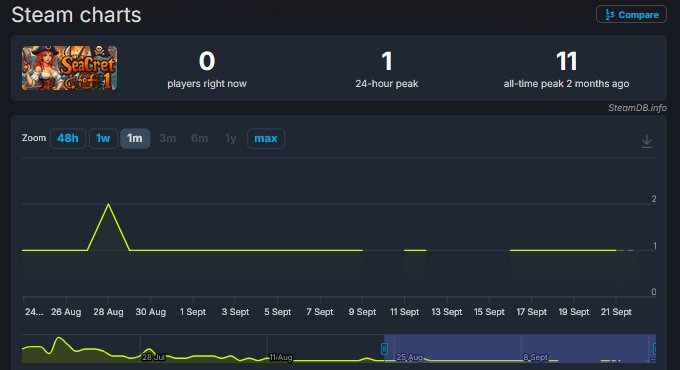Click 'all-time peak 2 months ago' text
This screenshot has width=680, height=370.
tap(566, 84)
